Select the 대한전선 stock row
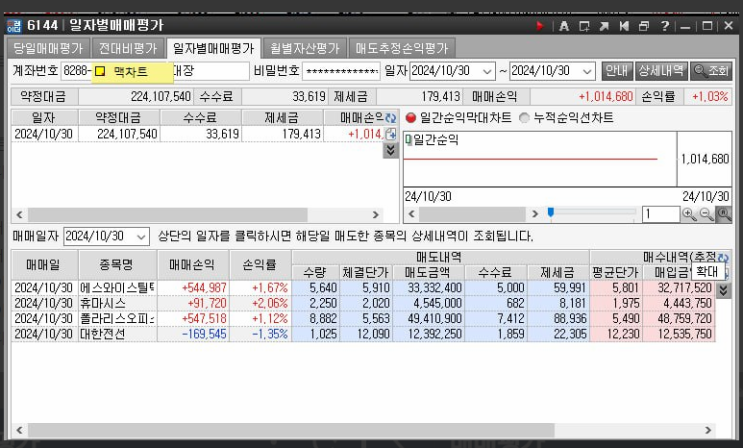Viewport: 743px width, 448px height. pos(363,334)
